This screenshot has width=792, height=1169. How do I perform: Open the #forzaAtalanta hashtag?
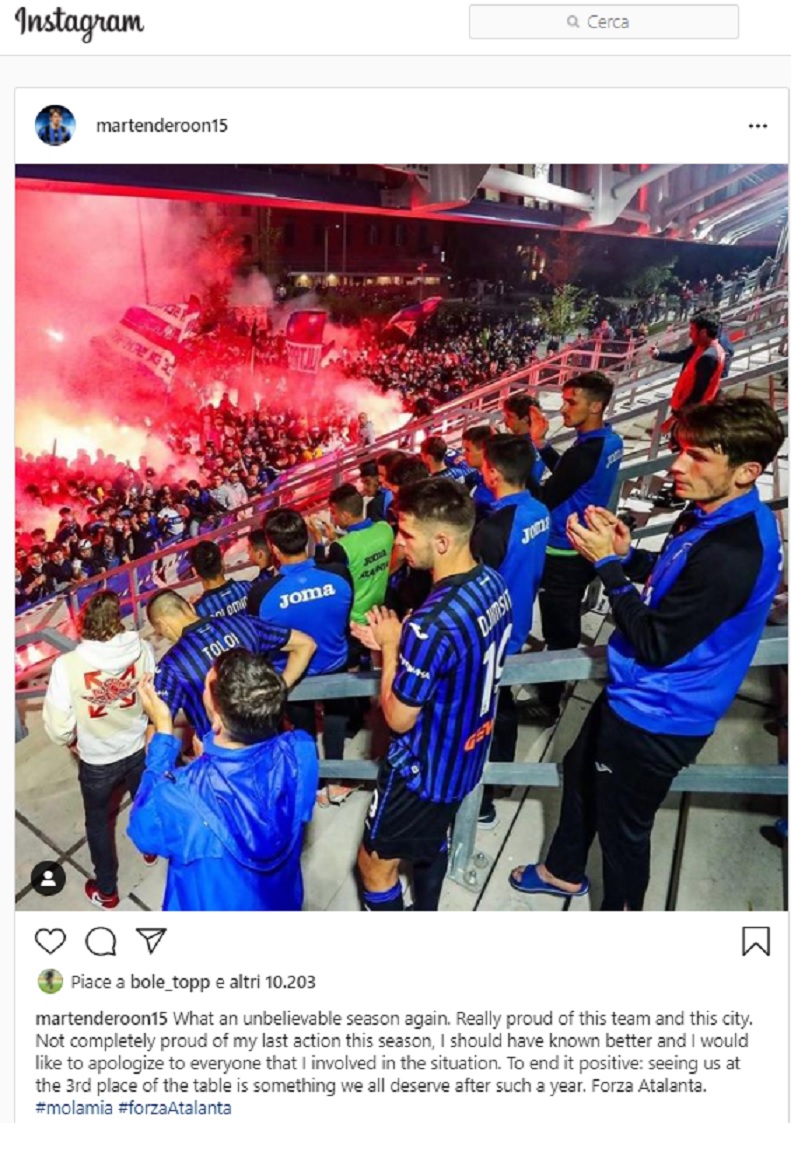click(x=175, y=1108)
